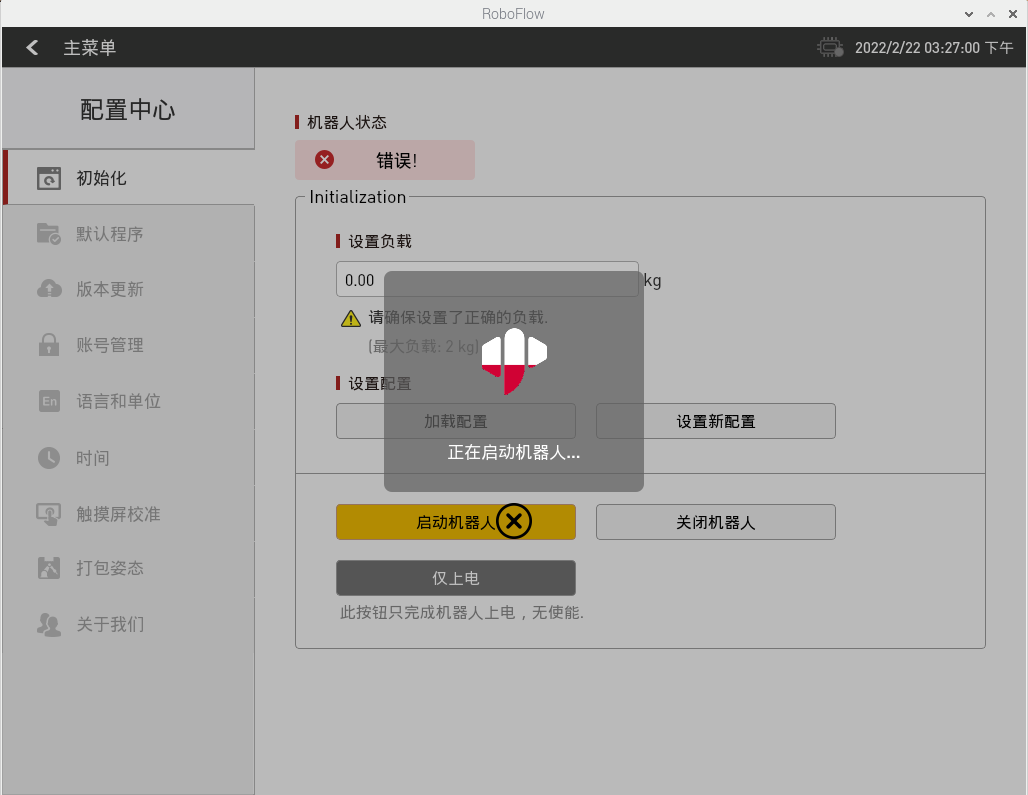Click the payload input field showing 0.00
Image resolution: width=1028 pixels, height=795 pixels.
[x=361, y=280]
